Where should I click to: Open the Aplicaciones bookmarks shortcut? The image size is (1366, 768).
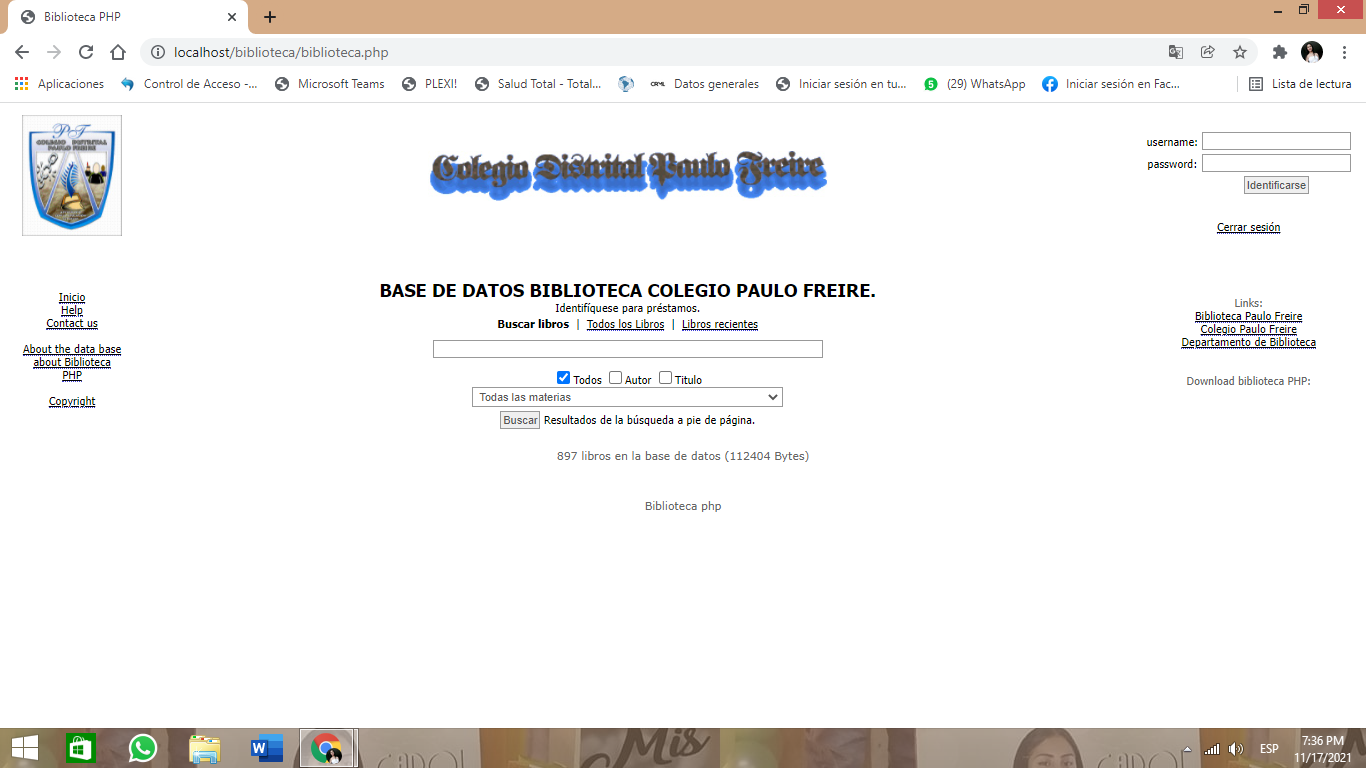point(60,84)
